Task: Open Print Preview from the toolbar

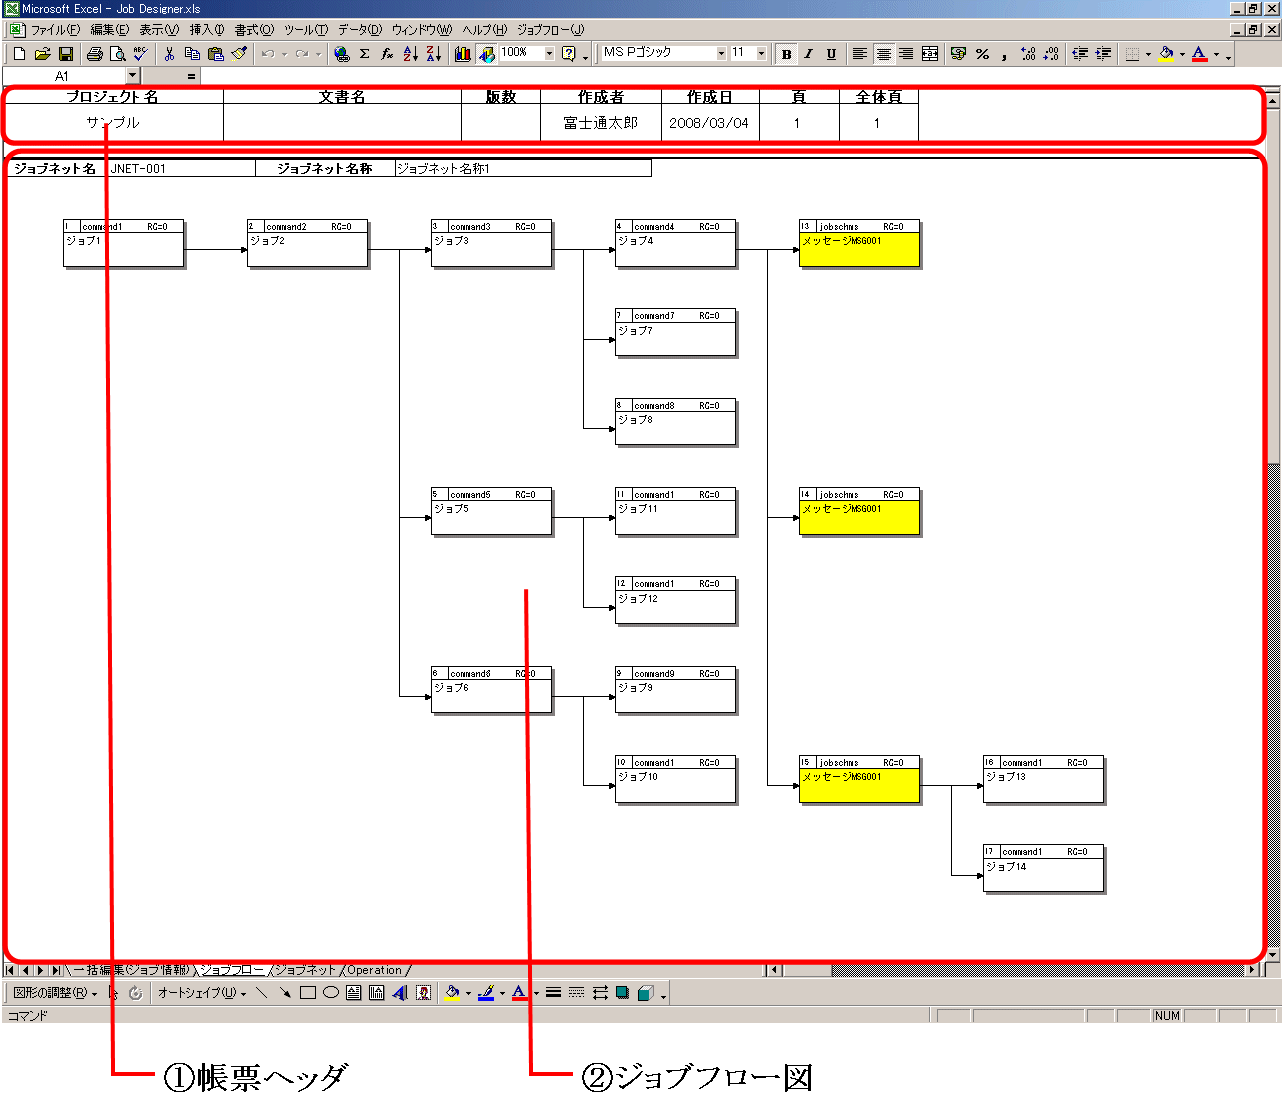Action: coord(117,54)
